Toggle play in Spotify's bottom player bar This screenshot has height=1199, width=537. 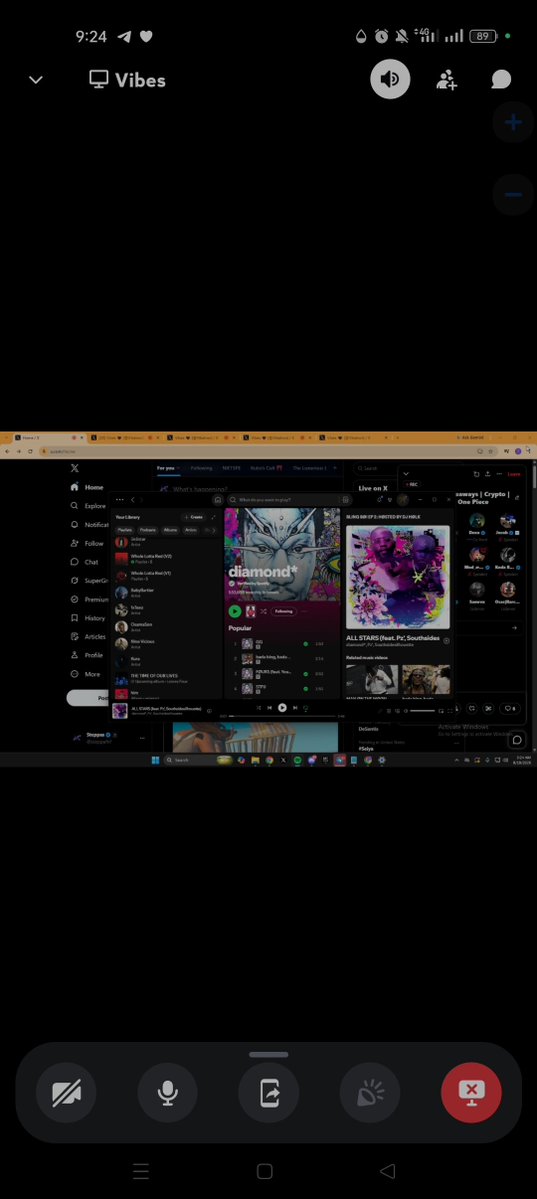[282, 707]
